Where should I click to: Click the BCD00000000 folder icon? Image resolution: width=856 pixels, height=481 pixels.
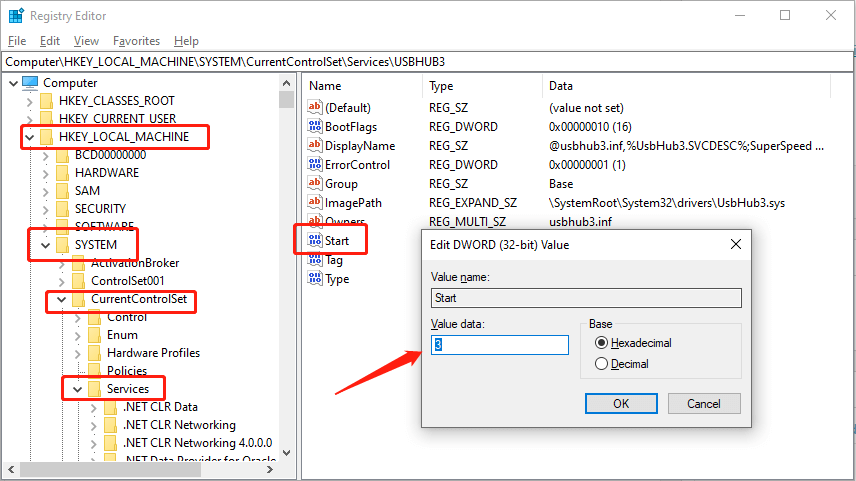point(62,155)
